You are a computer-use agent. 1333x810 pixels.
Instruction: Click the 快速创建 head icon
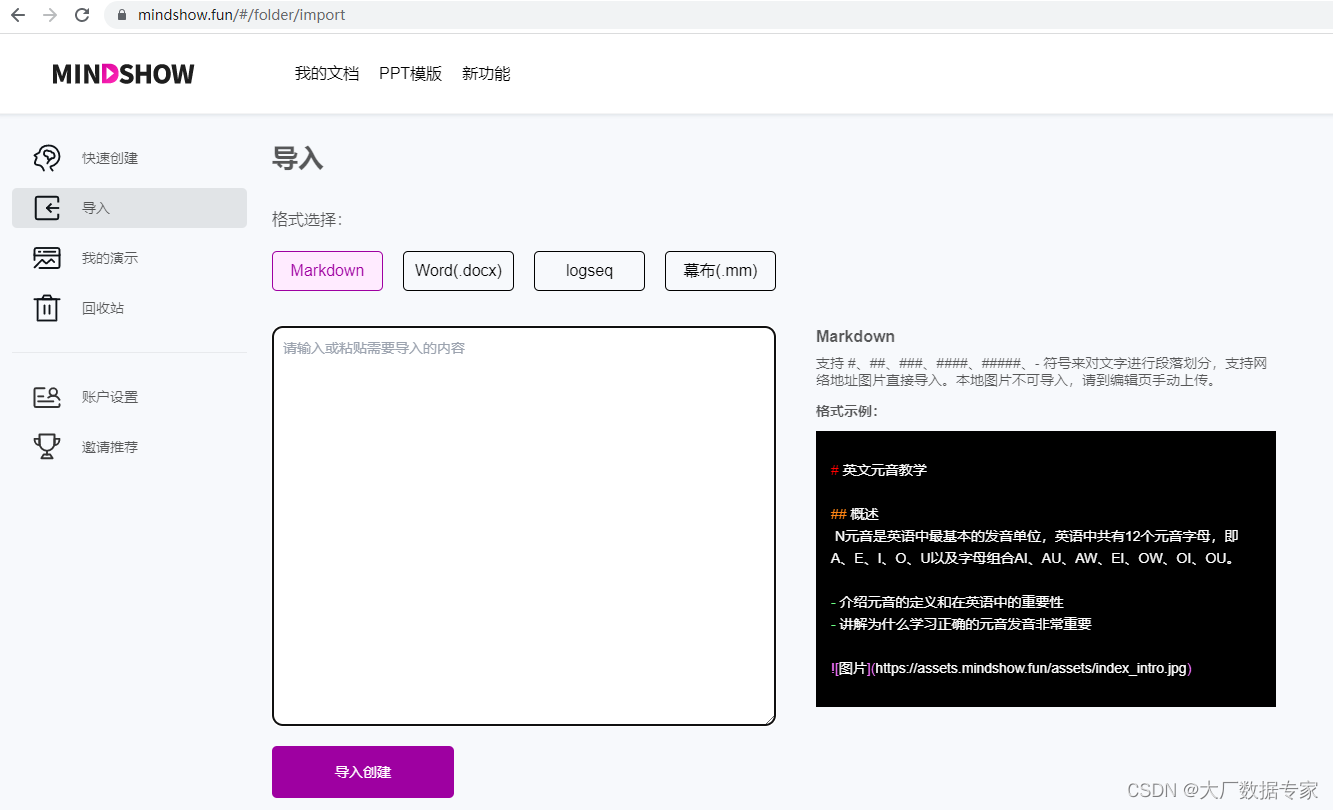47,158
